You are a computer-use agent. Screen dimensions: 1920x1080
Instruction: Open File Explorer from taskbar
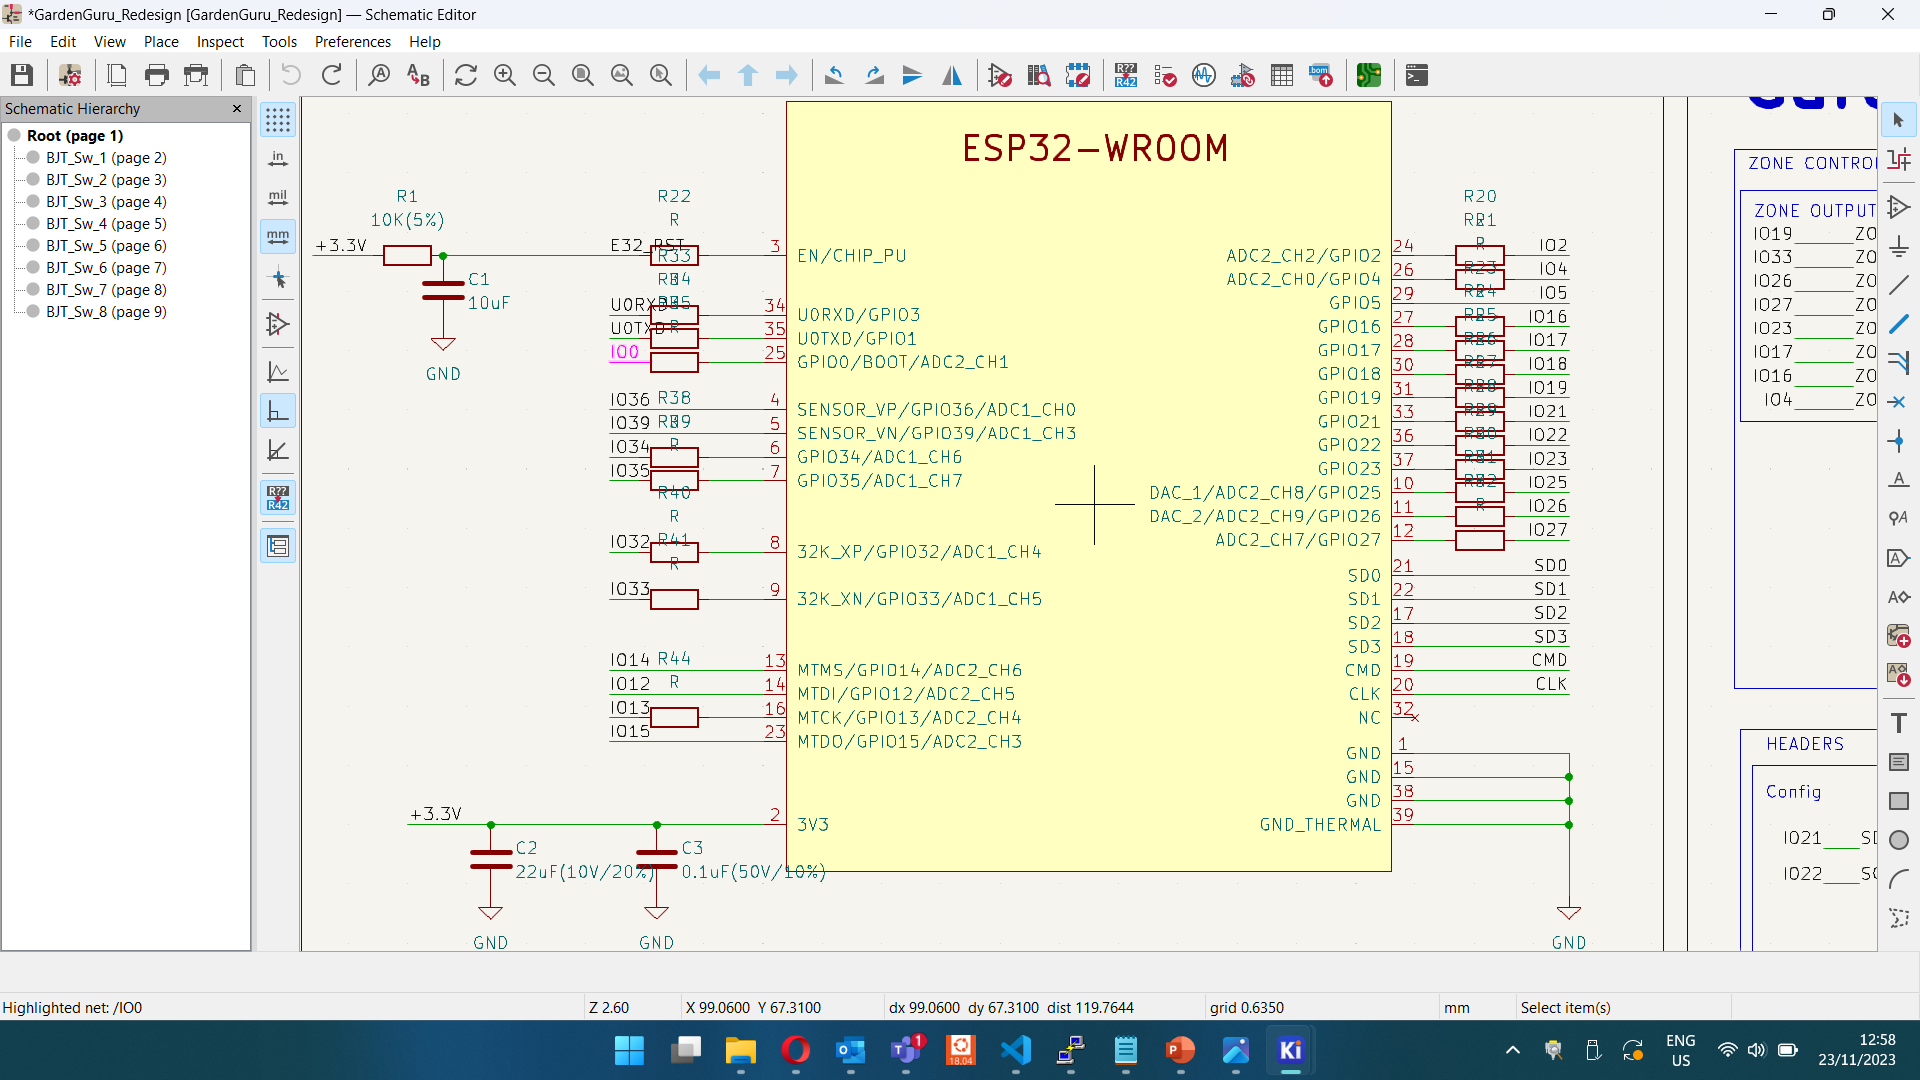[740, 1050]
